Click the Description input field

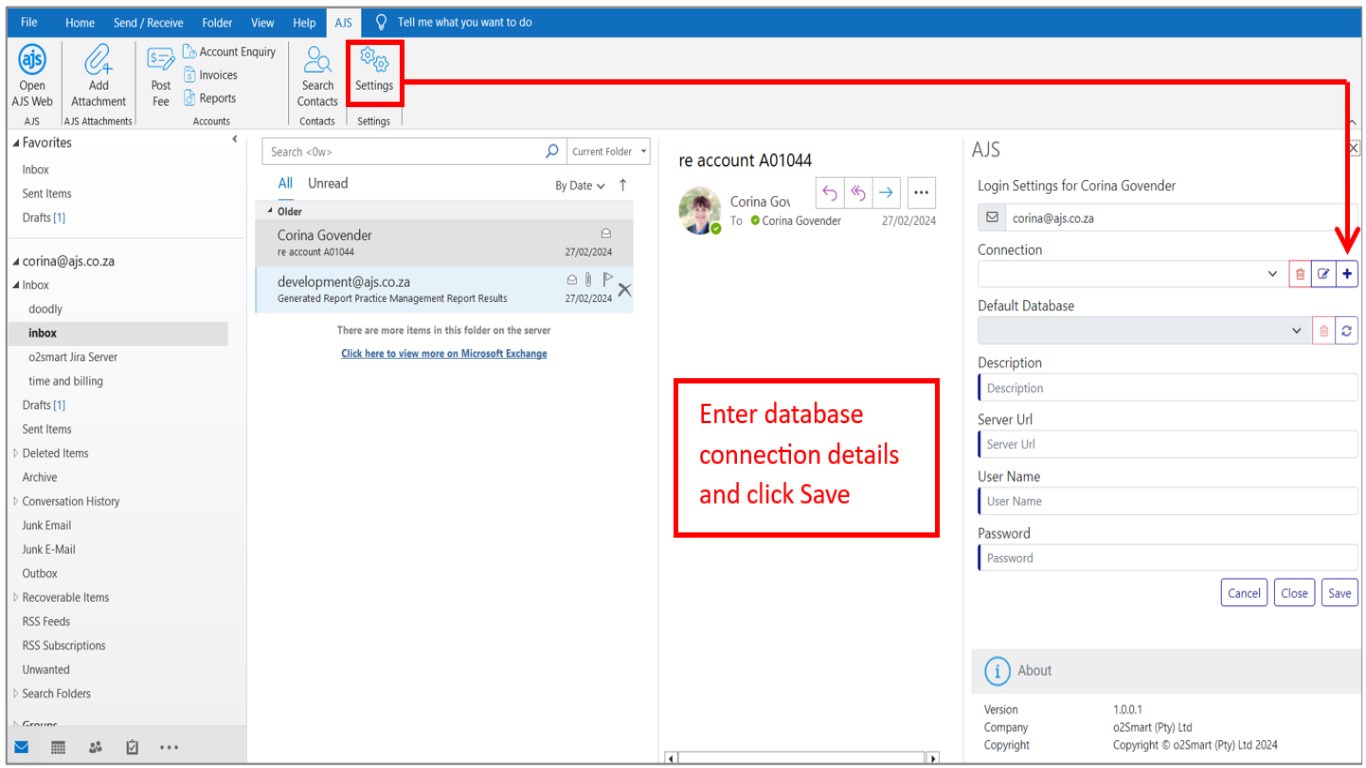(x=1168, y=388)
